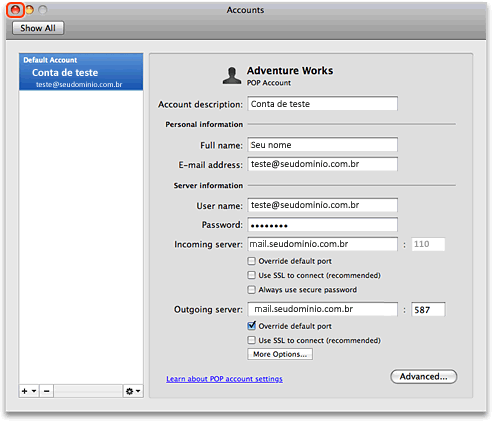Uncheck outgoing Override default port
The image size is (492, 421).
(252, 325)
